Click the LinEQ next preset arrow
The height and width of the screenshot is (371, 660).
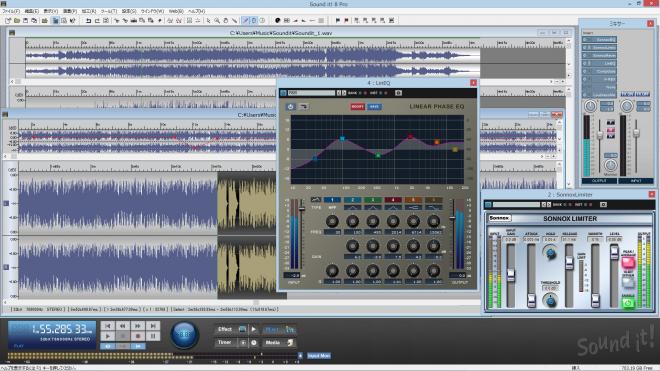(x=344, y=93)
